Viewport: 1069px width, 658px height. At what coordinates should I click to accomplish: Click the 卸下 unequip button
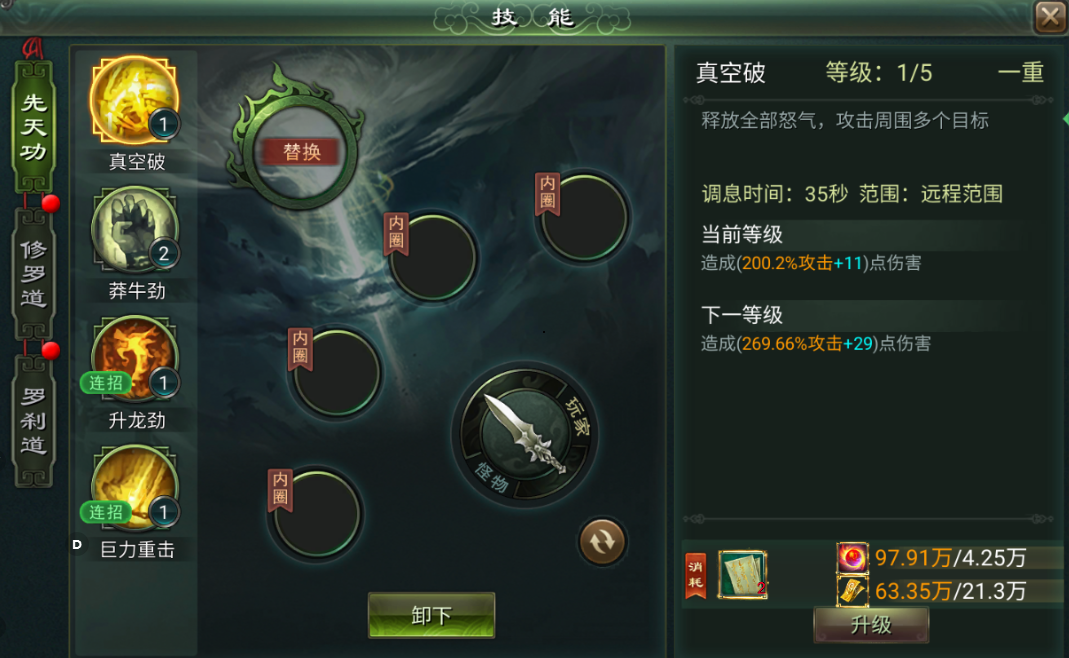[431, 615]
